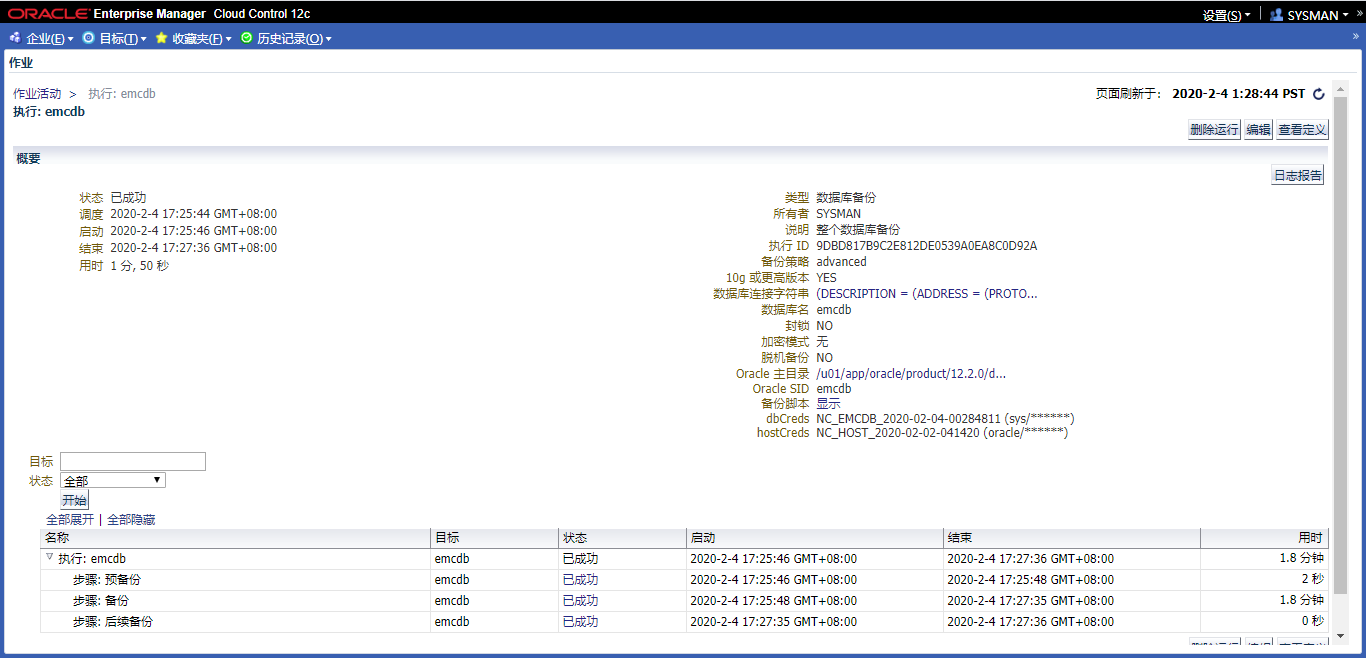This screenshot has height=658, width=1366.
Task: Expand the header overflow chevron
Action: tap(1358, 12)
